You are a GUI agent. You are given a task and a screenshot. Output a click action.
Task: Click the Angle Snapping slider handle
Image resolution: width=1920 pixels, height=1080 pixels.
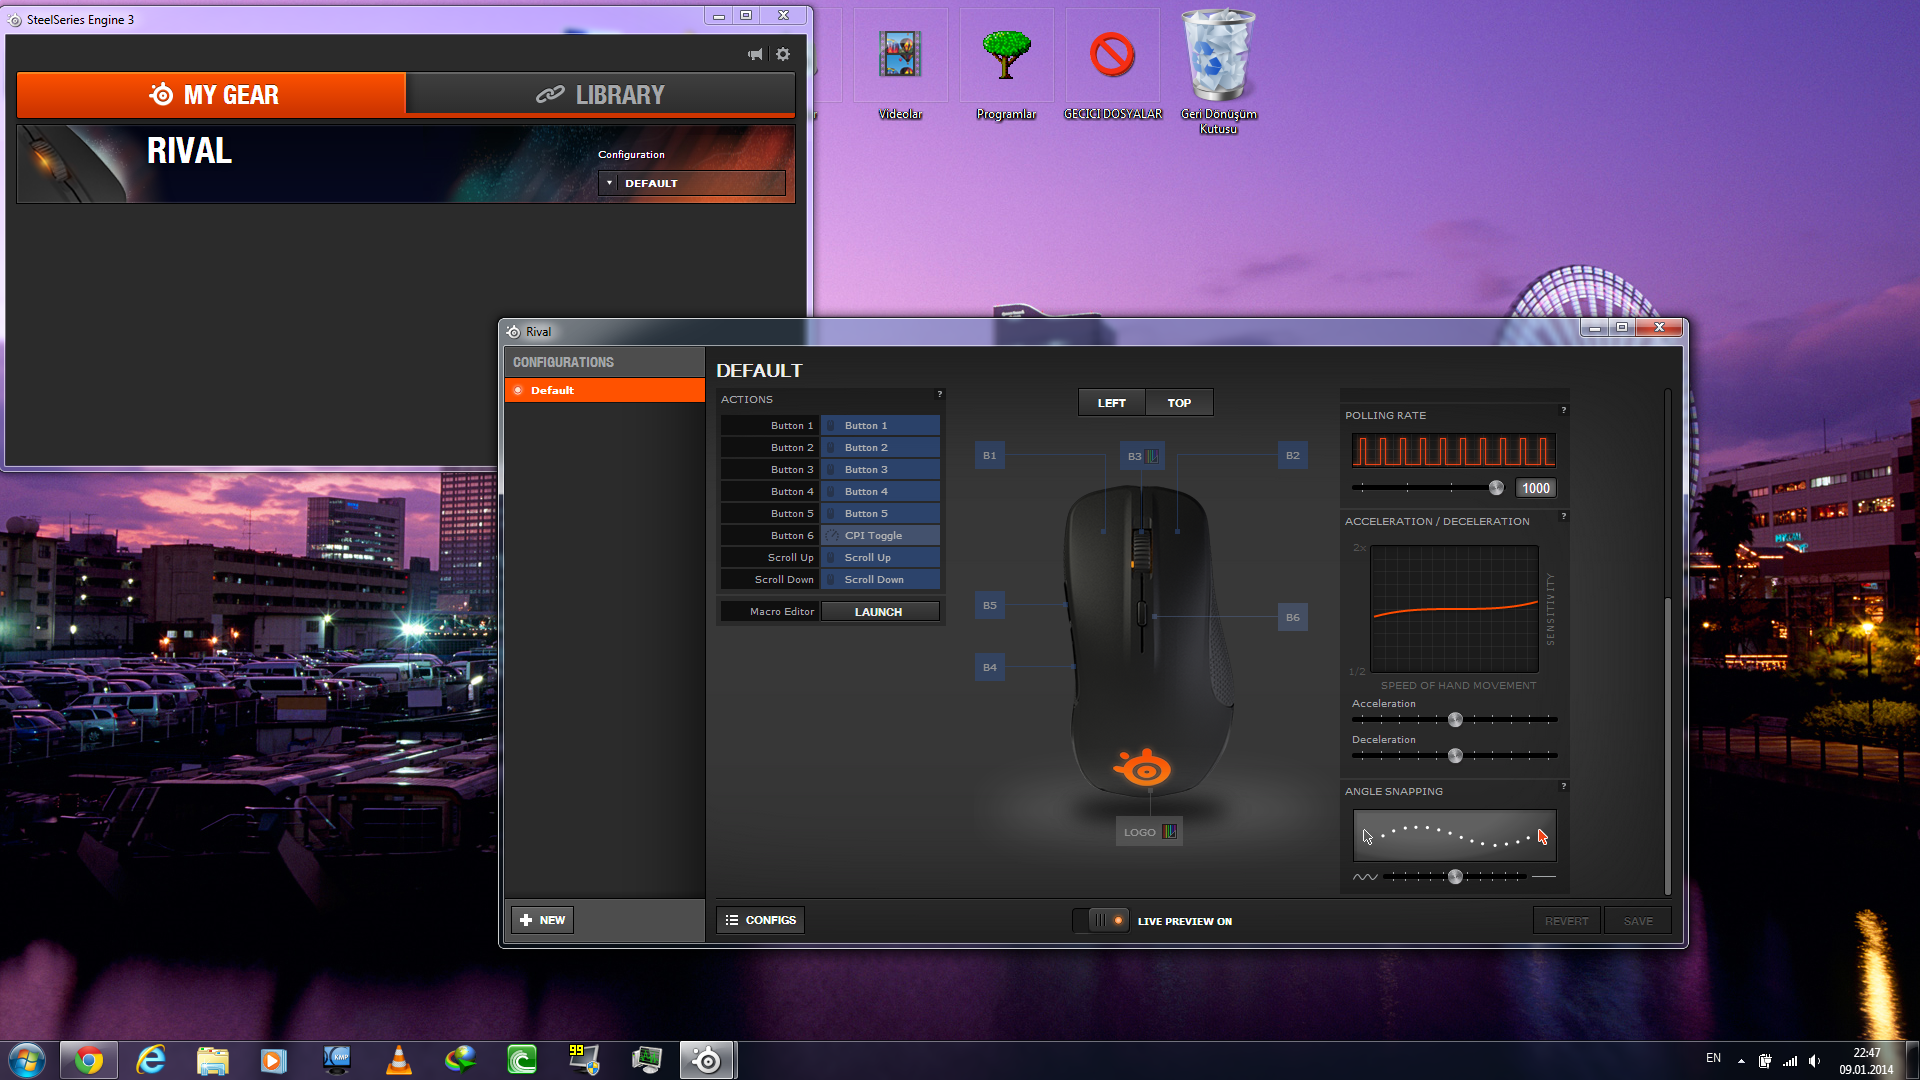(x=1456, y=877)
